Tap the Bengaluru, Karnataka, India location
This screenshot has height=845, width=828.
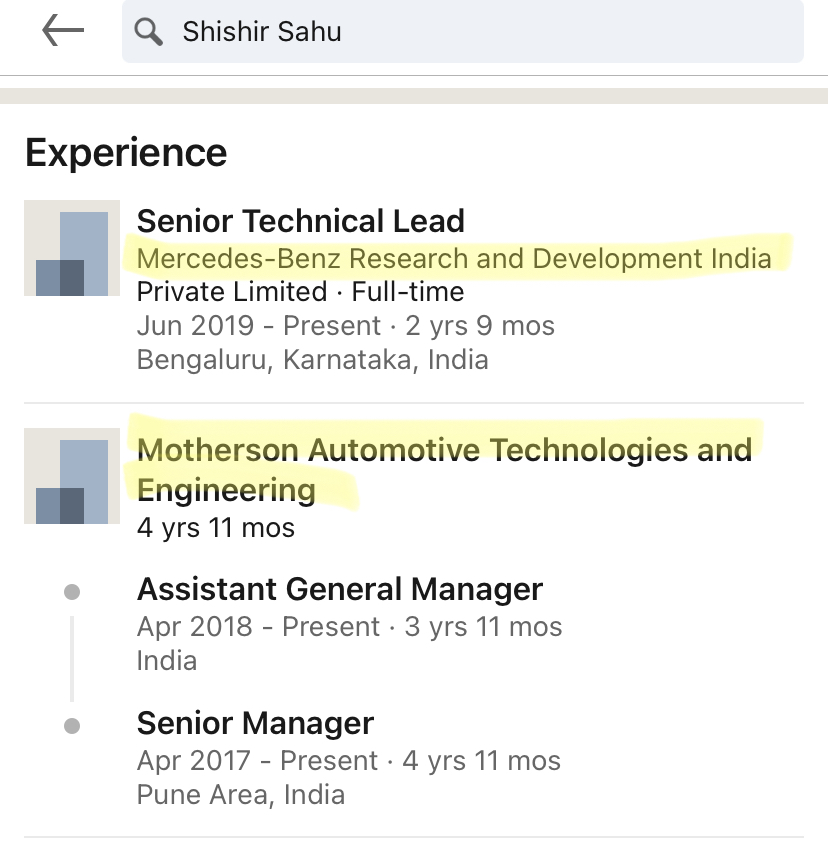coord(312,359)
